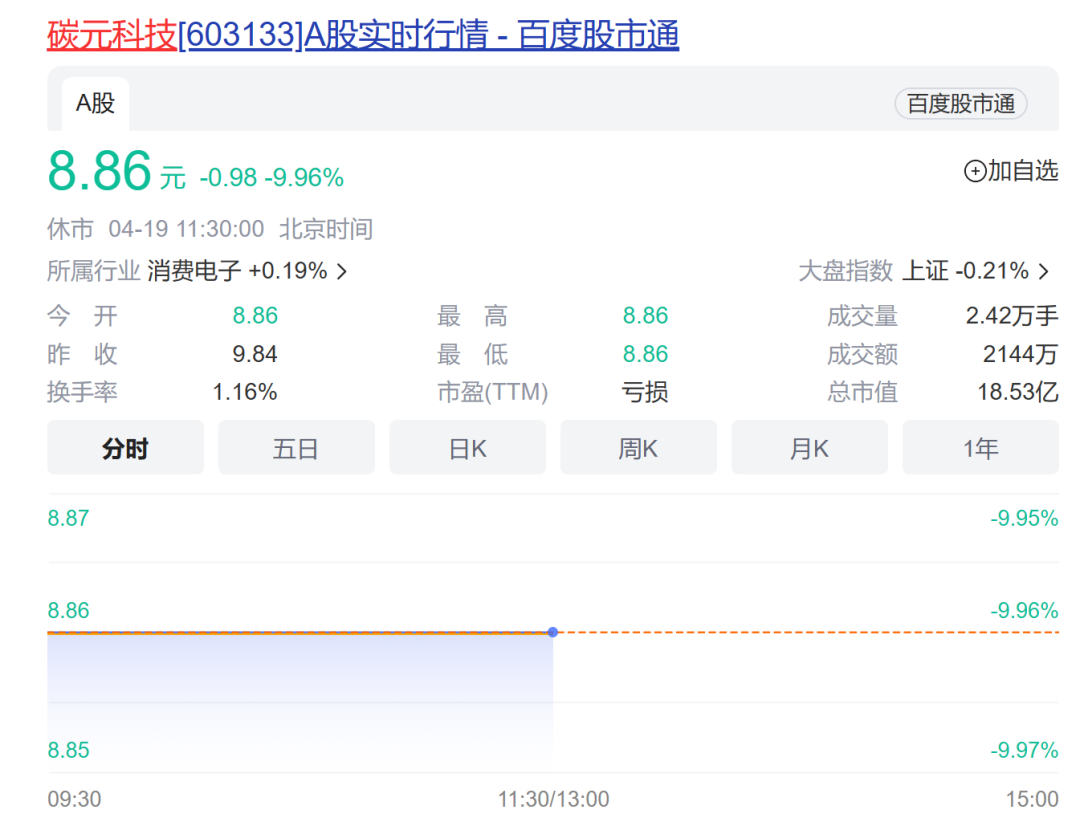1080x818 pixels.
Task: Click the -9.95% chart axis label
Action: tap(1024, 518)
